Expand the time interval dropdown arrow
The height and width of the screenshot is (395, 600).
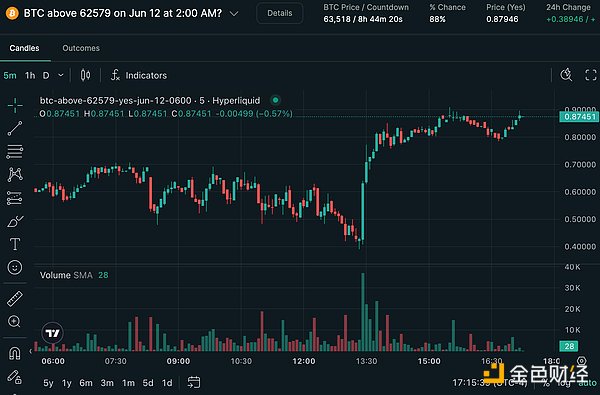(60, 75)
